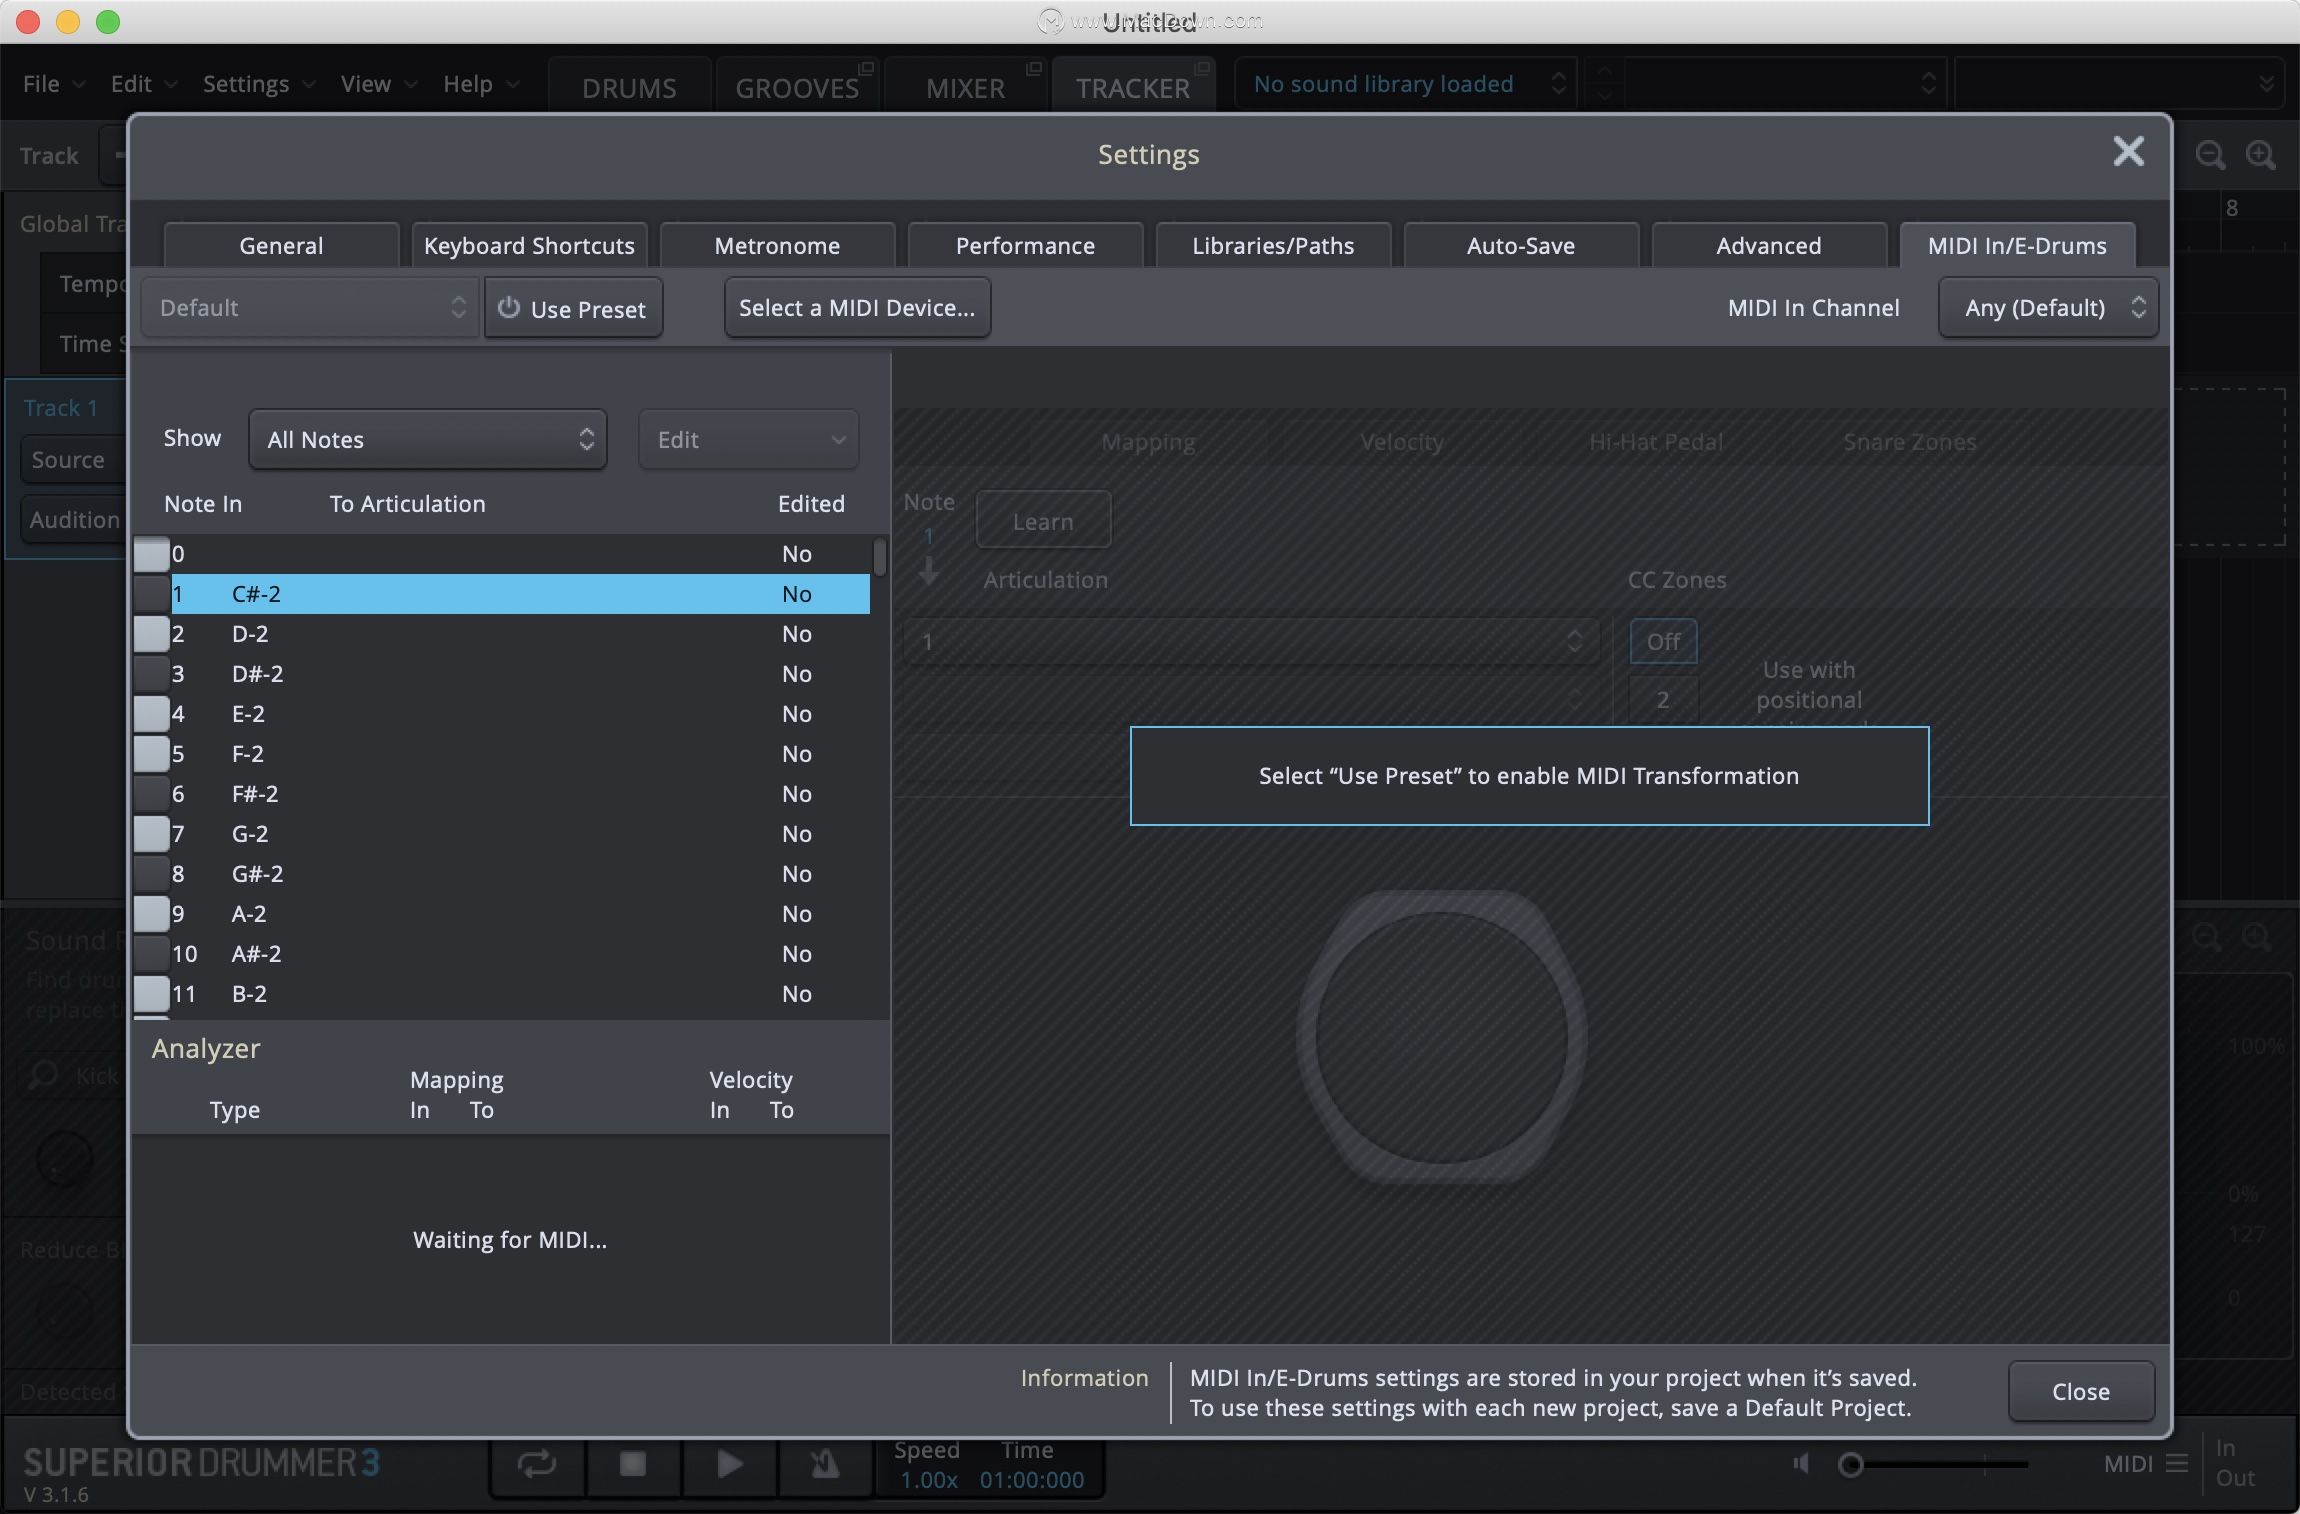
Task: Switch to the Performance tab
Action: click(1025, 246)
